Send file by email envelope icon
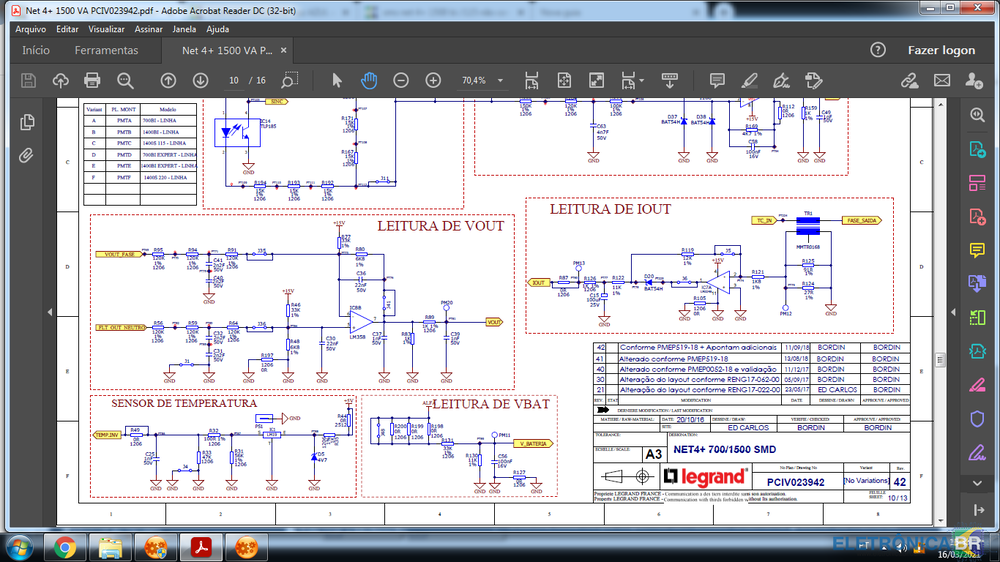The width and height of the screenshot is (1000, 562). point(941,80)
